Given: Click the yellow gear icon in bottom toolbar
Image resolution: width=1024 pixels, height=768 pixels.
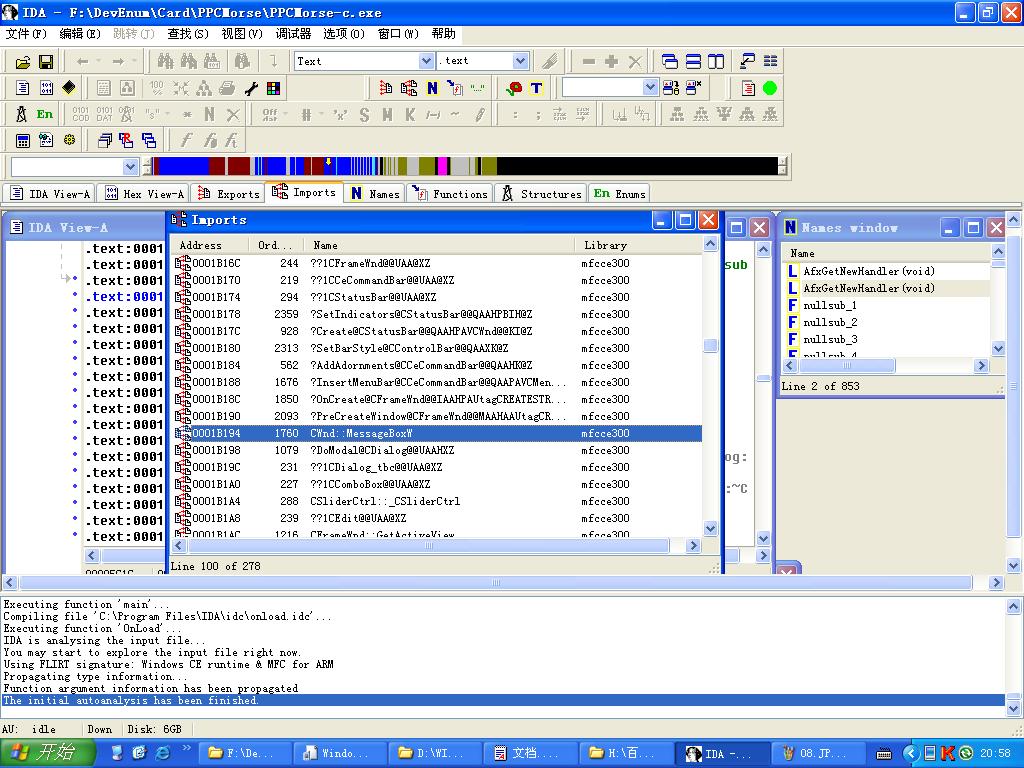Looking at the screenshot, I should tap(69, 140).
